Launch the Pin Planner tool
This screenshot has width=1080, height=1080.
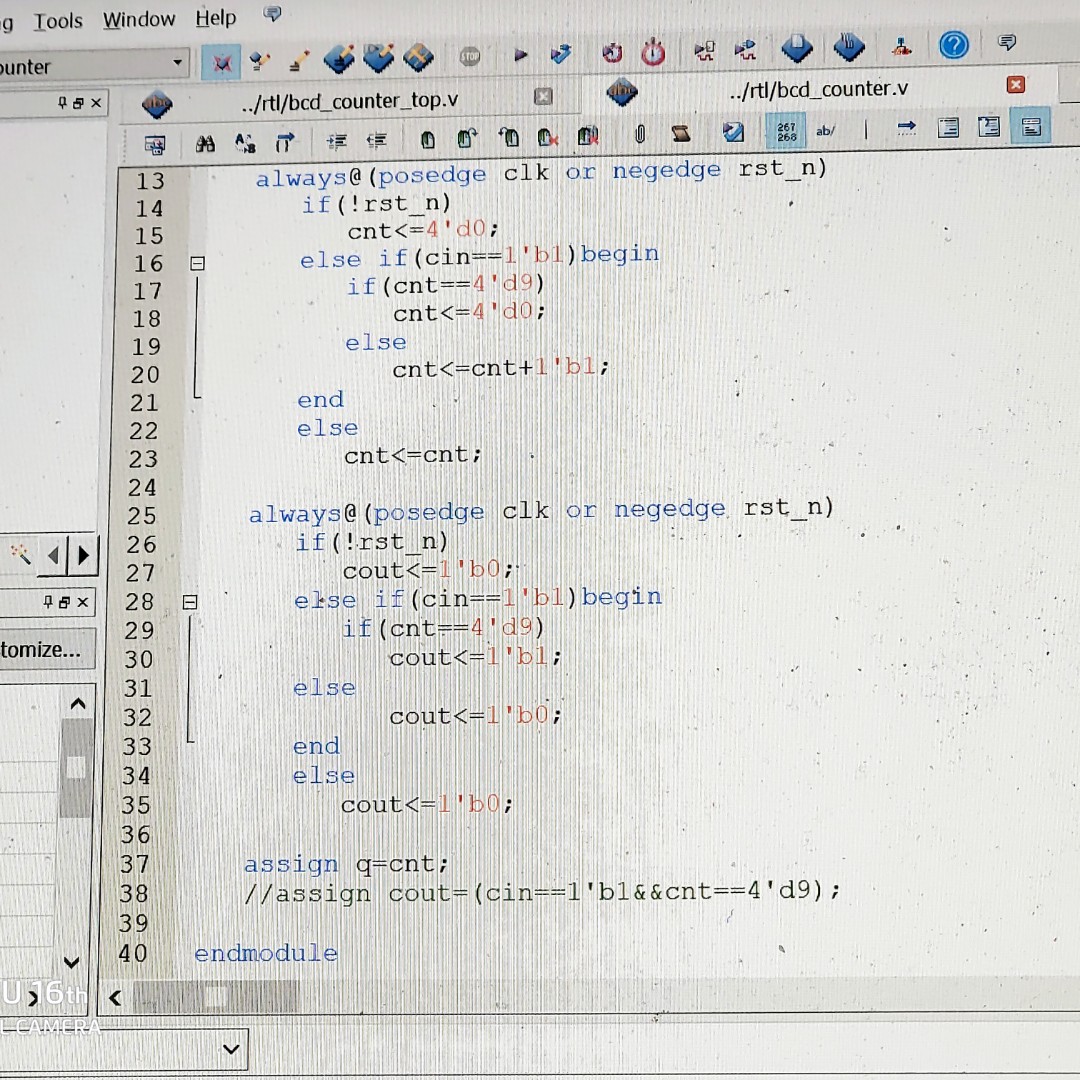pos(339,59)
